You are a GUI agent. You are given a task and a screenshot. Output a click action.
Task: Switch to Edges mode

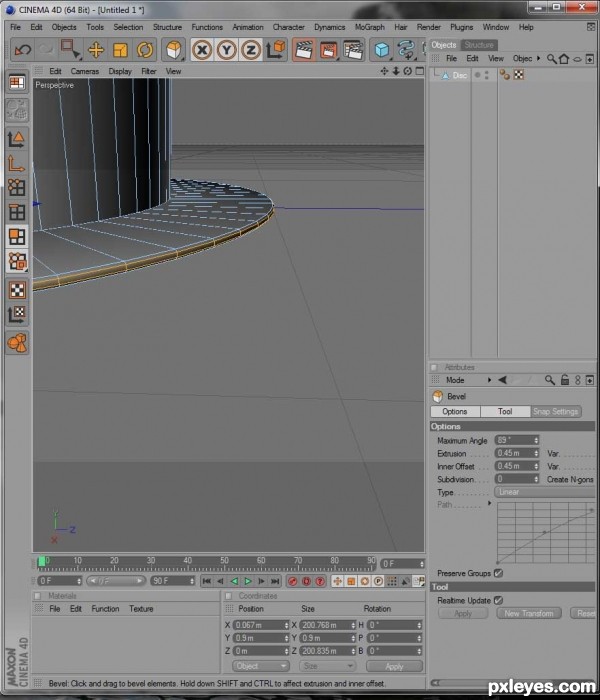coord(17,212)
